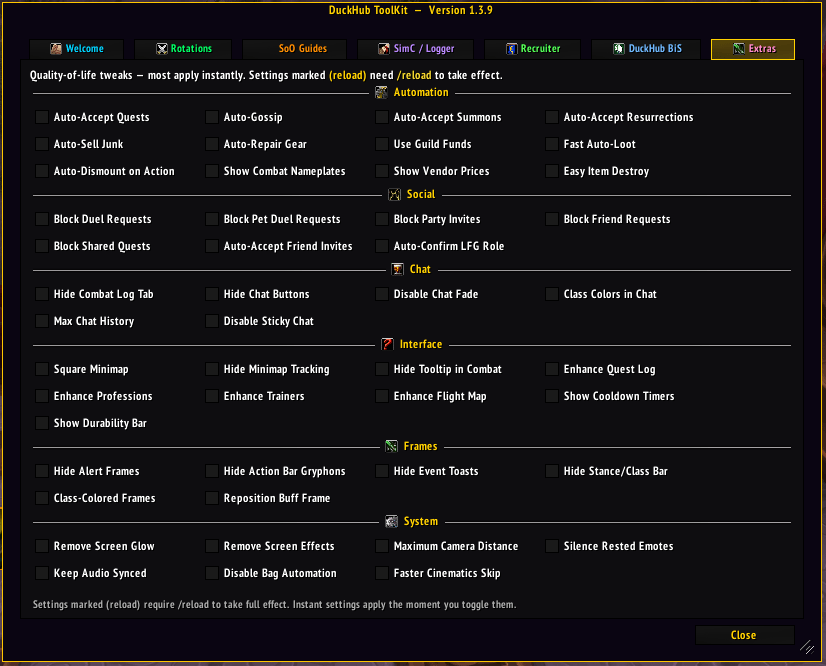Check Max Chat History

coord(42,321)
